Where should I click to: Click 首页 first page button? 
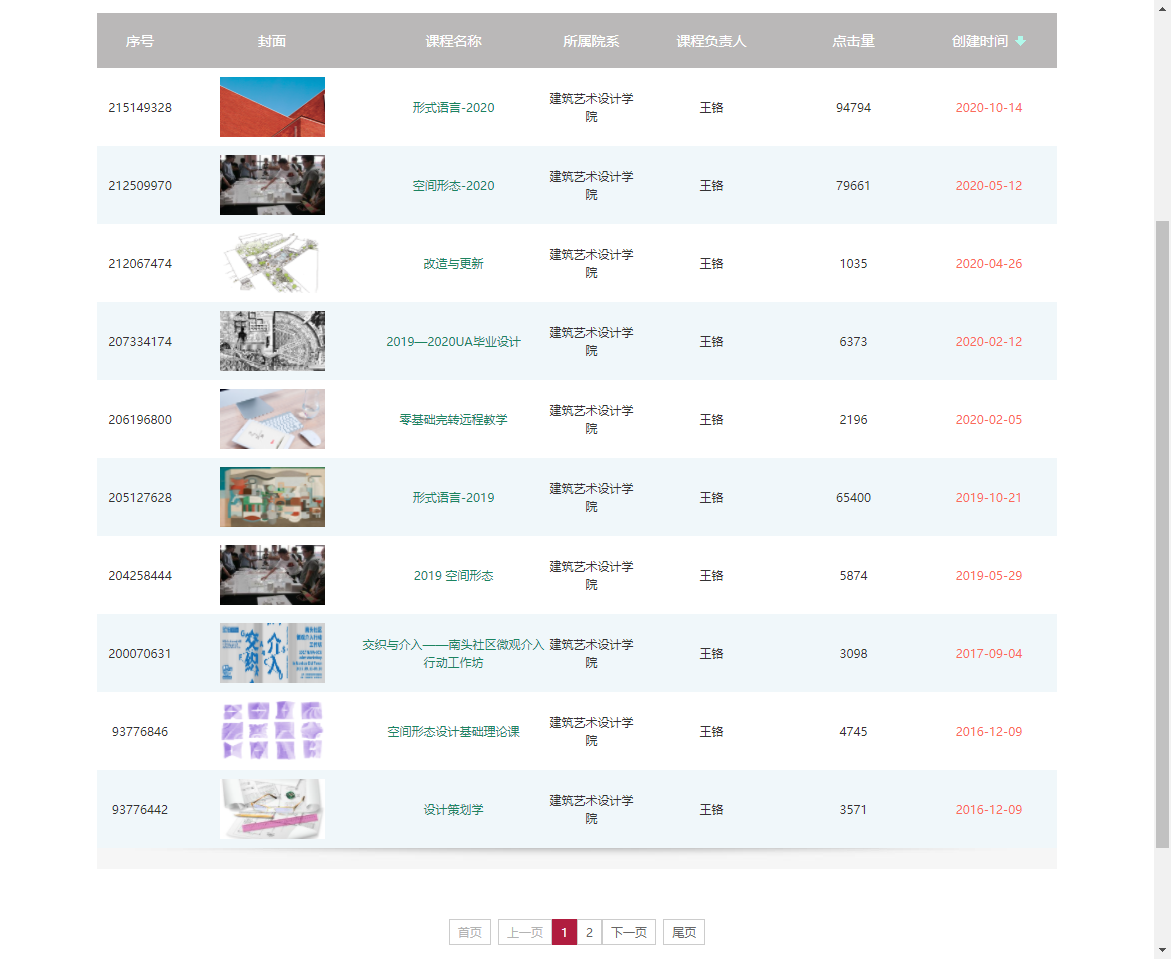tap(470, 932)
